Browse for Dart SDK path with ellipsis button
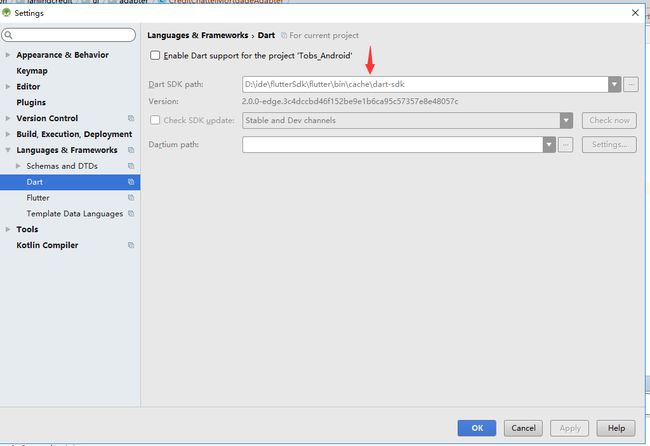The width and height of the screenshot is (650, 446). click(x=631, y=85)
